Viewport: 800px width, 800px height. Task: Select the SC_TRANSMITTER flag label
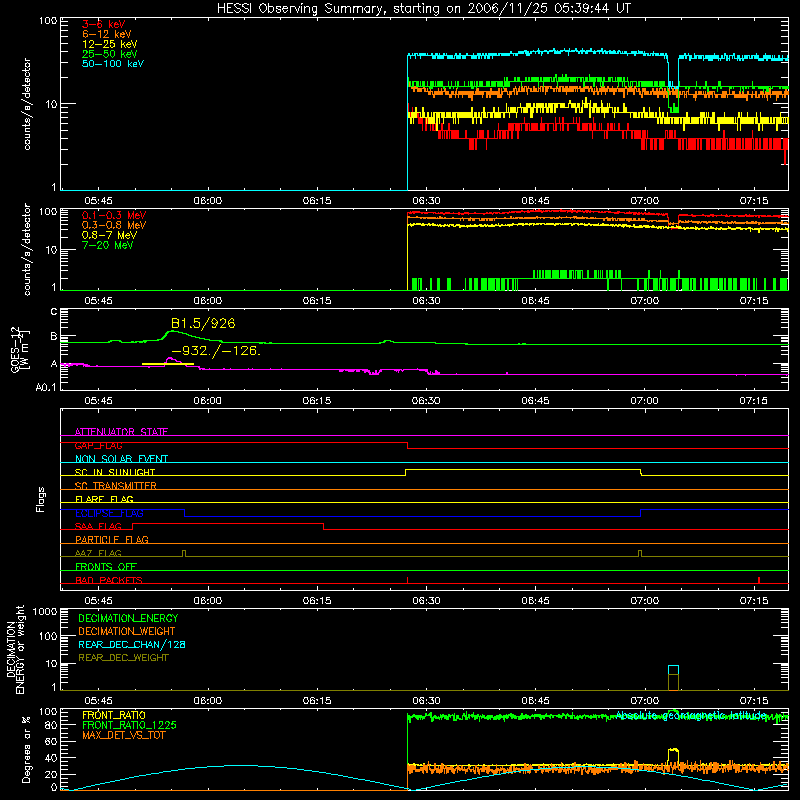point(116,485)
